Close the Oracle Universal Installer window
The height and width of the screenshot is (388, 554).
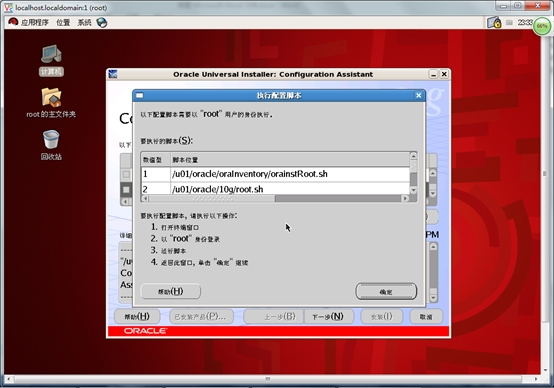444,74
